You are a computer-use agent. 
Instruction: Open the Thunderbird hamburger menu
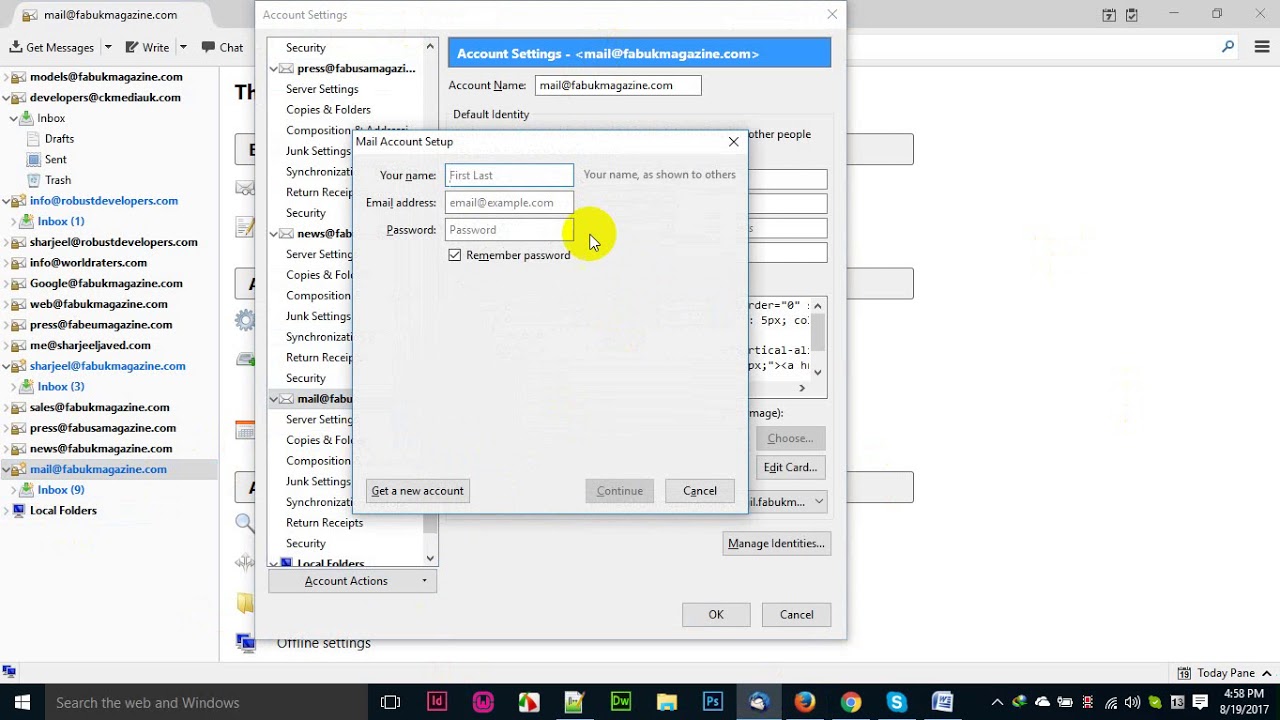click(x=1261, y=47)
